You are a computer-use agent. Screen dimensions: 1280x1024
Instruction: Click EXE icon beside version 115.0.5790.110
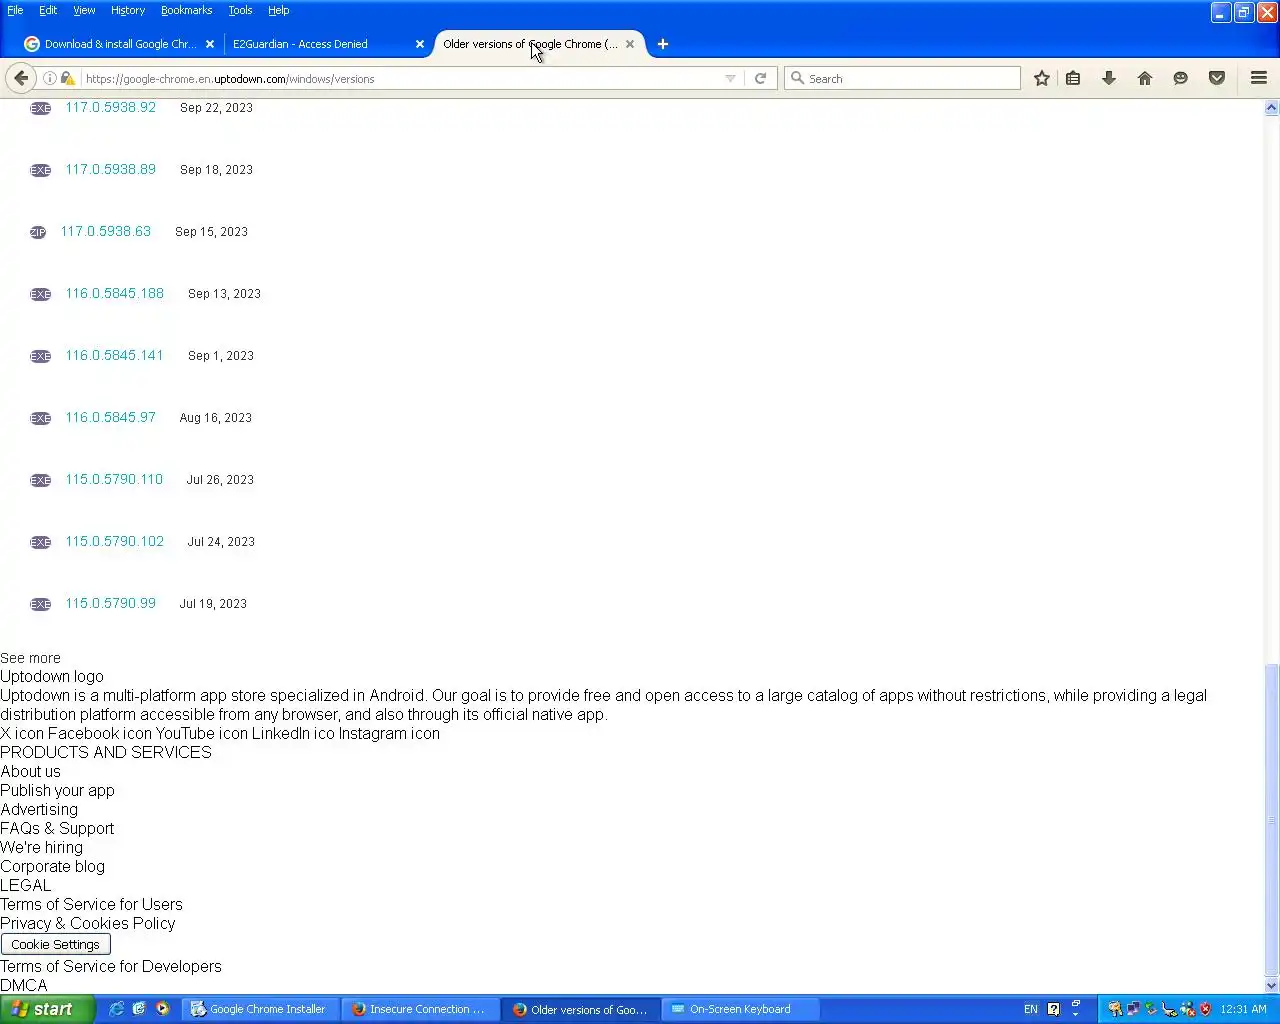click(x=40, y=480)
